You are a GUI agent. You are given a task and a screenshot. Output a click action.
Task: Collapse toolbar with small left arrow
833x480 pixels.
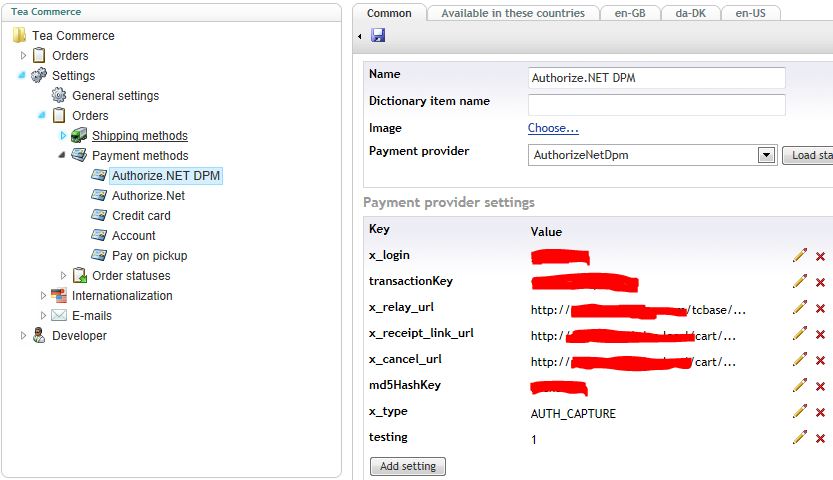point(360,36)
